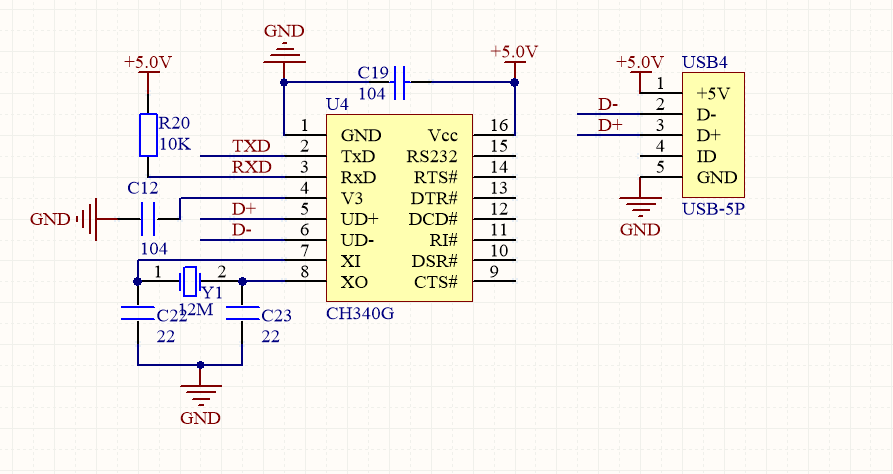Select the C12 capacitor symbol
Screen dimensions: 893x474
pos(148,219)
